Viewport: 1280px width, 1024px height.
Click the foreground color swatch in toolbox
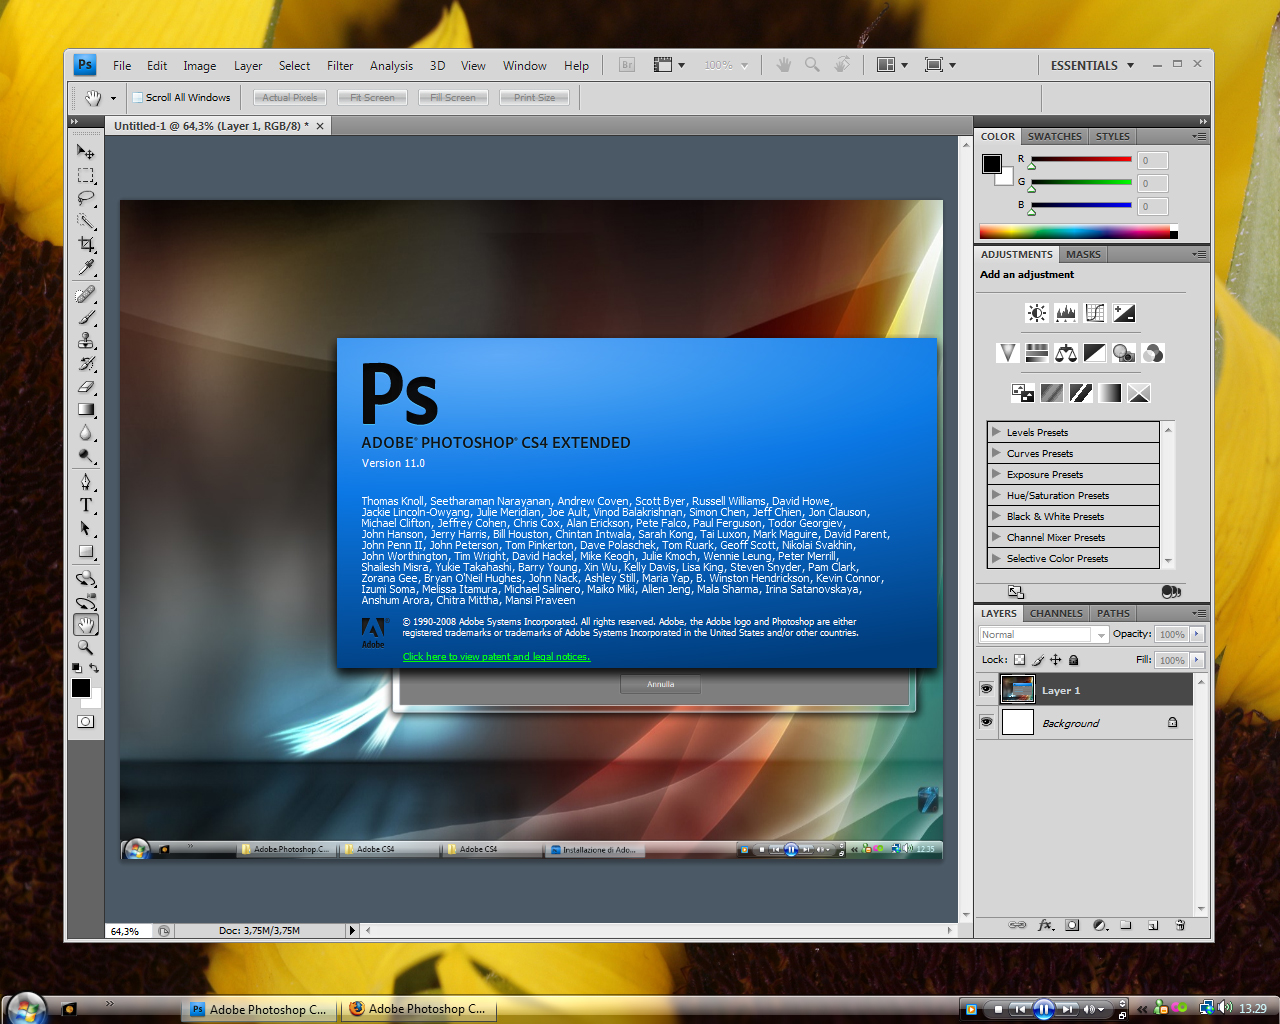pos(80,687)
